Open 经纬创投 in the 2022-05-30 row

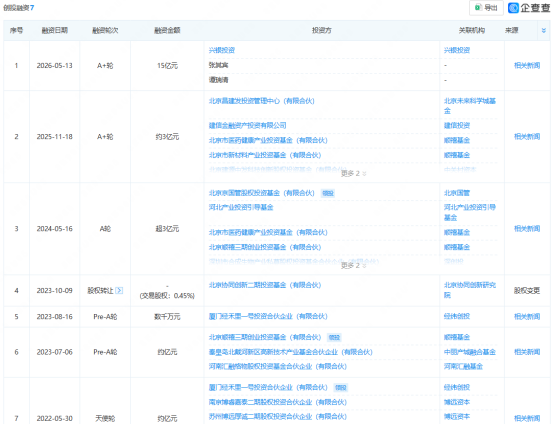click(457, 388)
